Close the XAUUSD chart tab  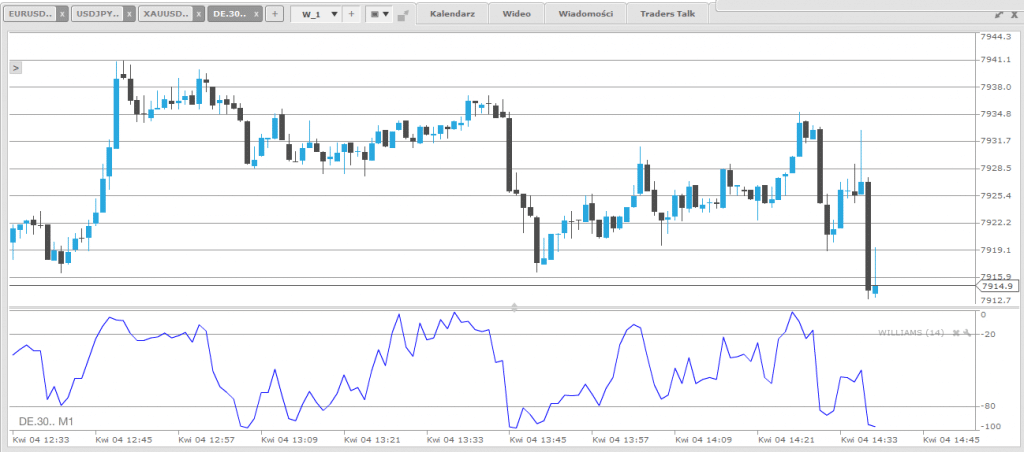tap(196, 15)
